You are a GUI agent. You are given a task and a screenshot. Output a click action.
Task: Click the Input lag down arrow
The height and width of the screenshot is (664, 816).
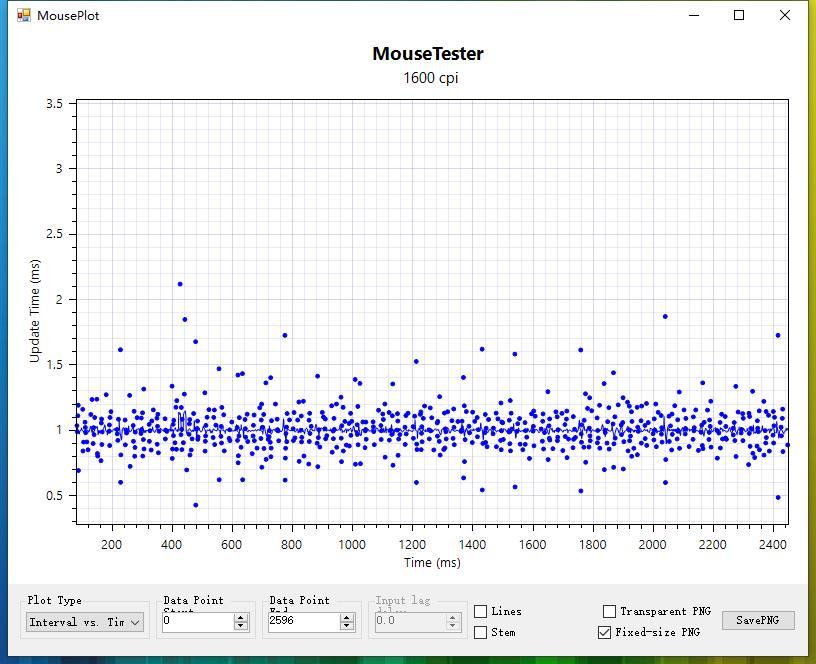click(453, 625)
